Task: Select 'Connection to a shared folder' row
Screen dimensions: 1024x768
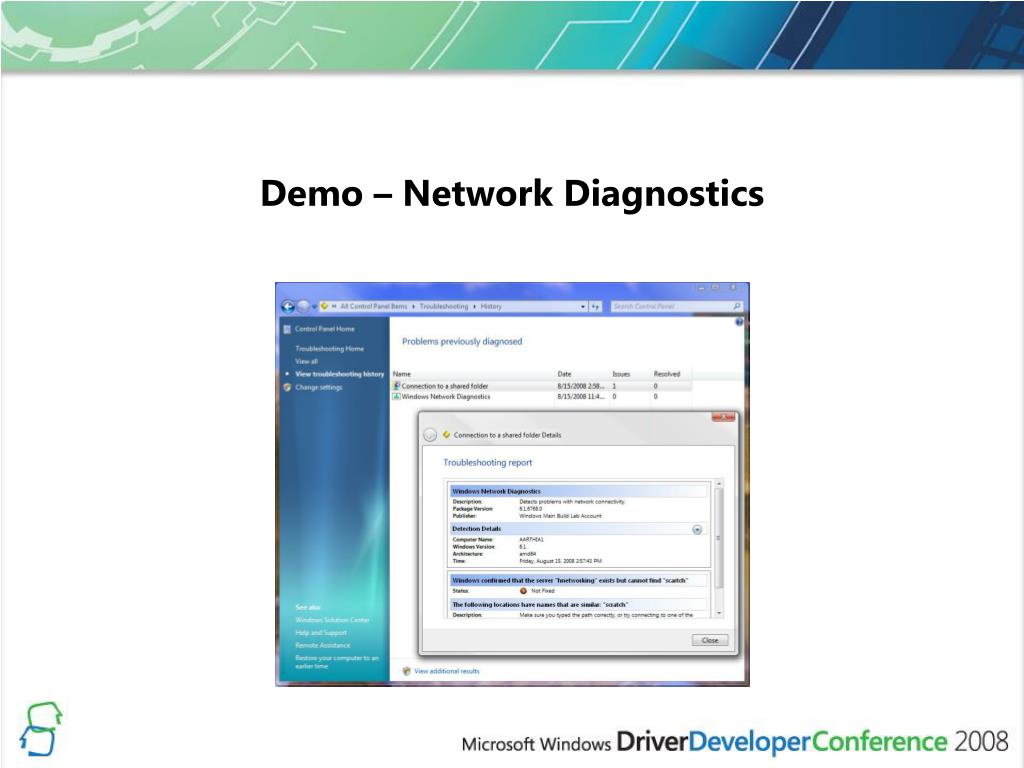Action: click(x=541, y=386)
